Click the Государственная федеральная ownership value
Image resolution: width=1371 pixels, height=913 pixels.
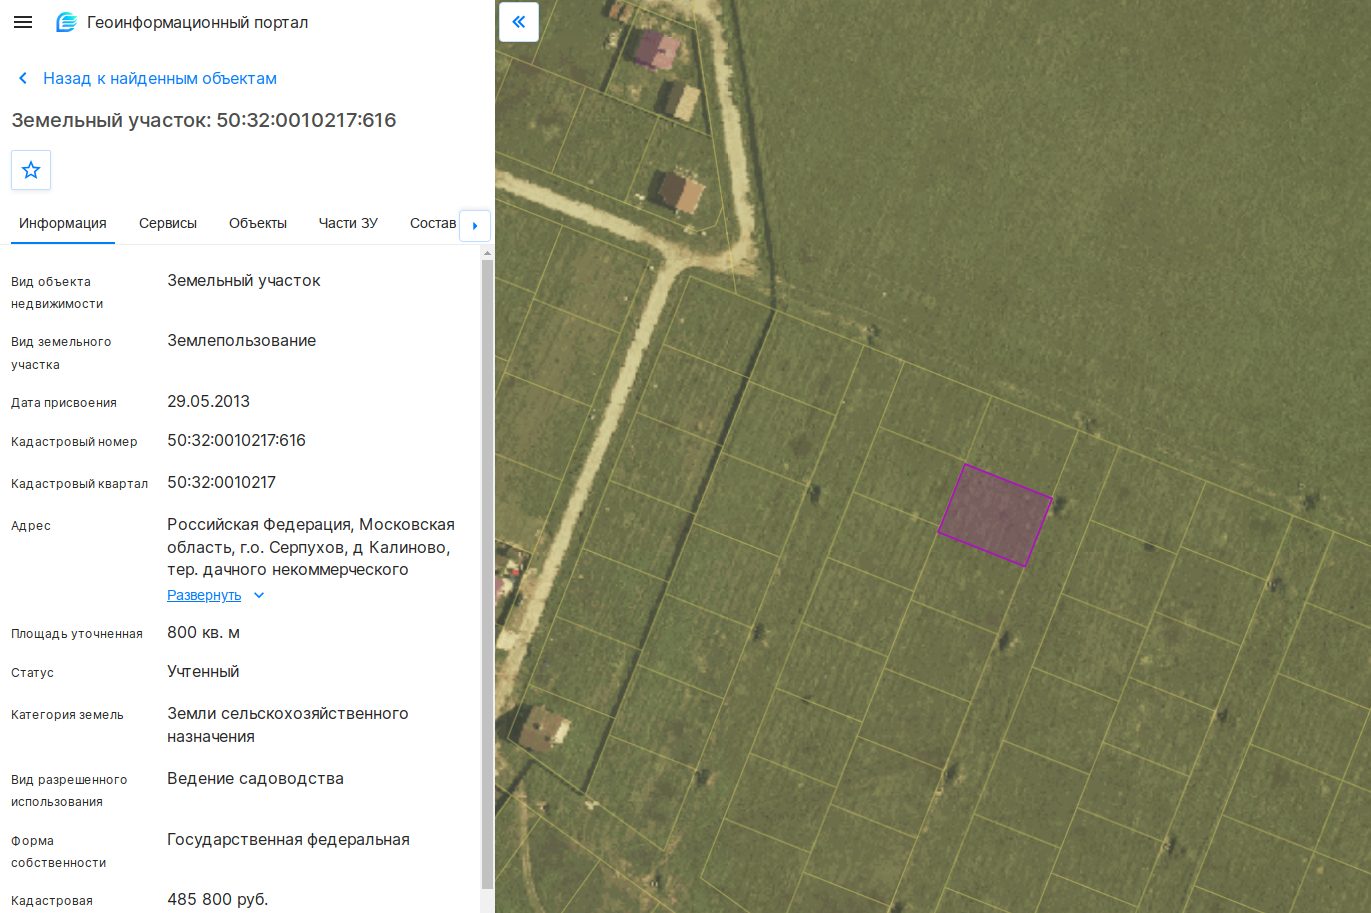coord(288,839)
